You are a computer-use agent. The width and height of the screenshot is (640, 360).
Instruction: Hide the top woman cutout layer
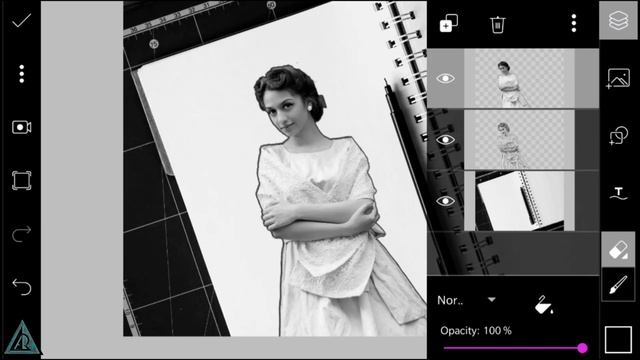point(445,78)
